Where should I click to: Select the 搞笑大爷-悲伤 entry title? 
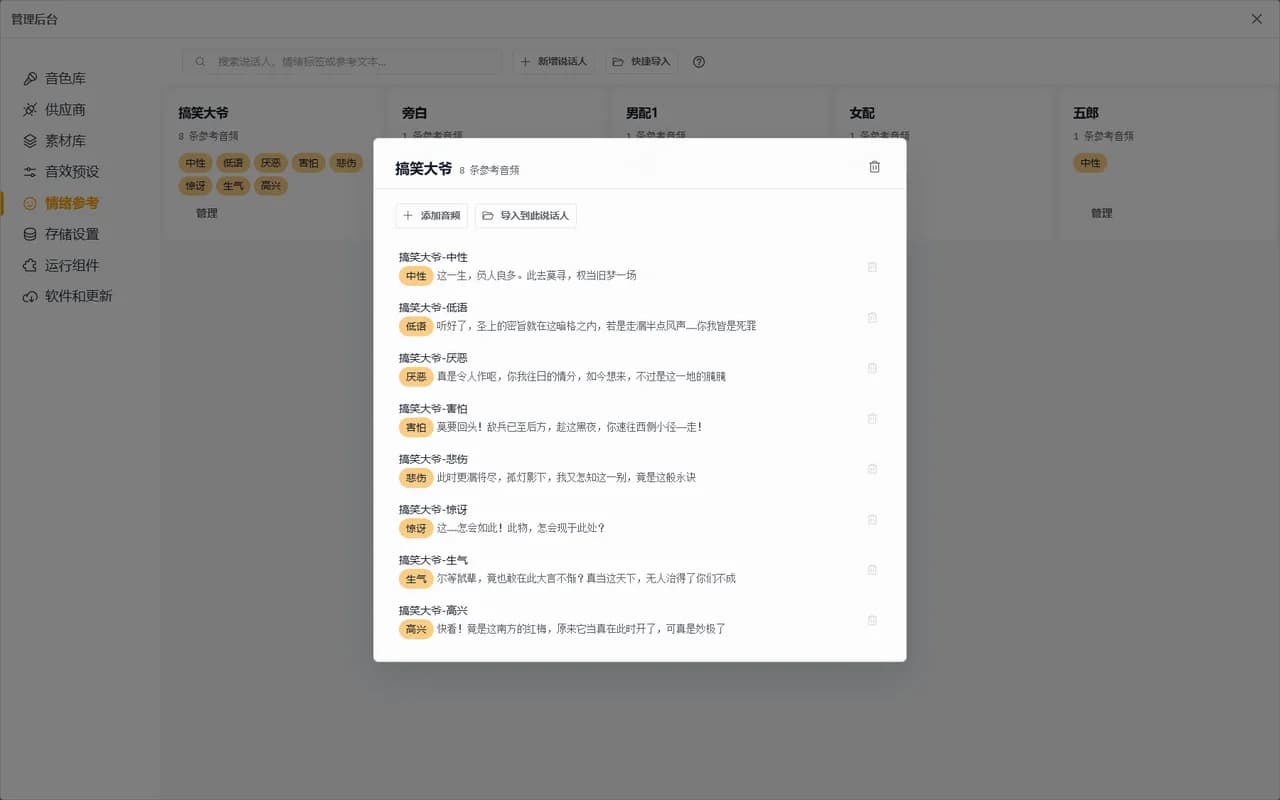coord(433,459)
